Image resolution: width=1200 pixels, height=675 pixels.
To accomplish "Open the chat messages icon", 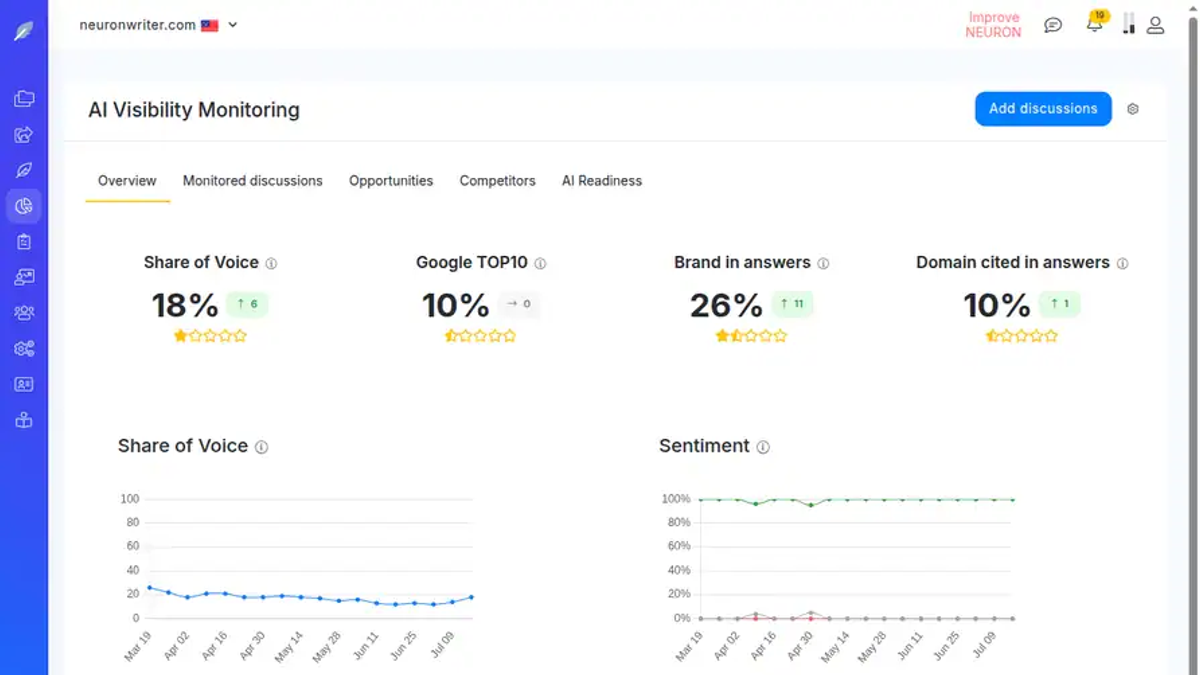I will pyautogui.click(x=1053, y=25).
